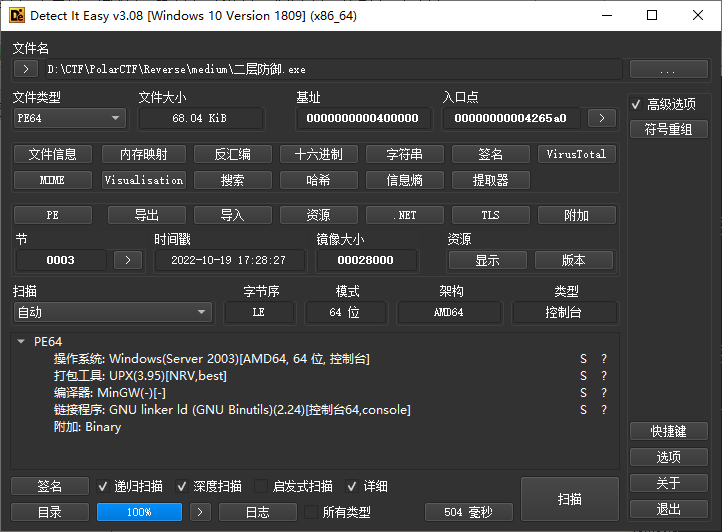The height and width of the screenshot is (532, 722).
Task: Enable the 所有类型 checkbox
Action: click(311, 512)
